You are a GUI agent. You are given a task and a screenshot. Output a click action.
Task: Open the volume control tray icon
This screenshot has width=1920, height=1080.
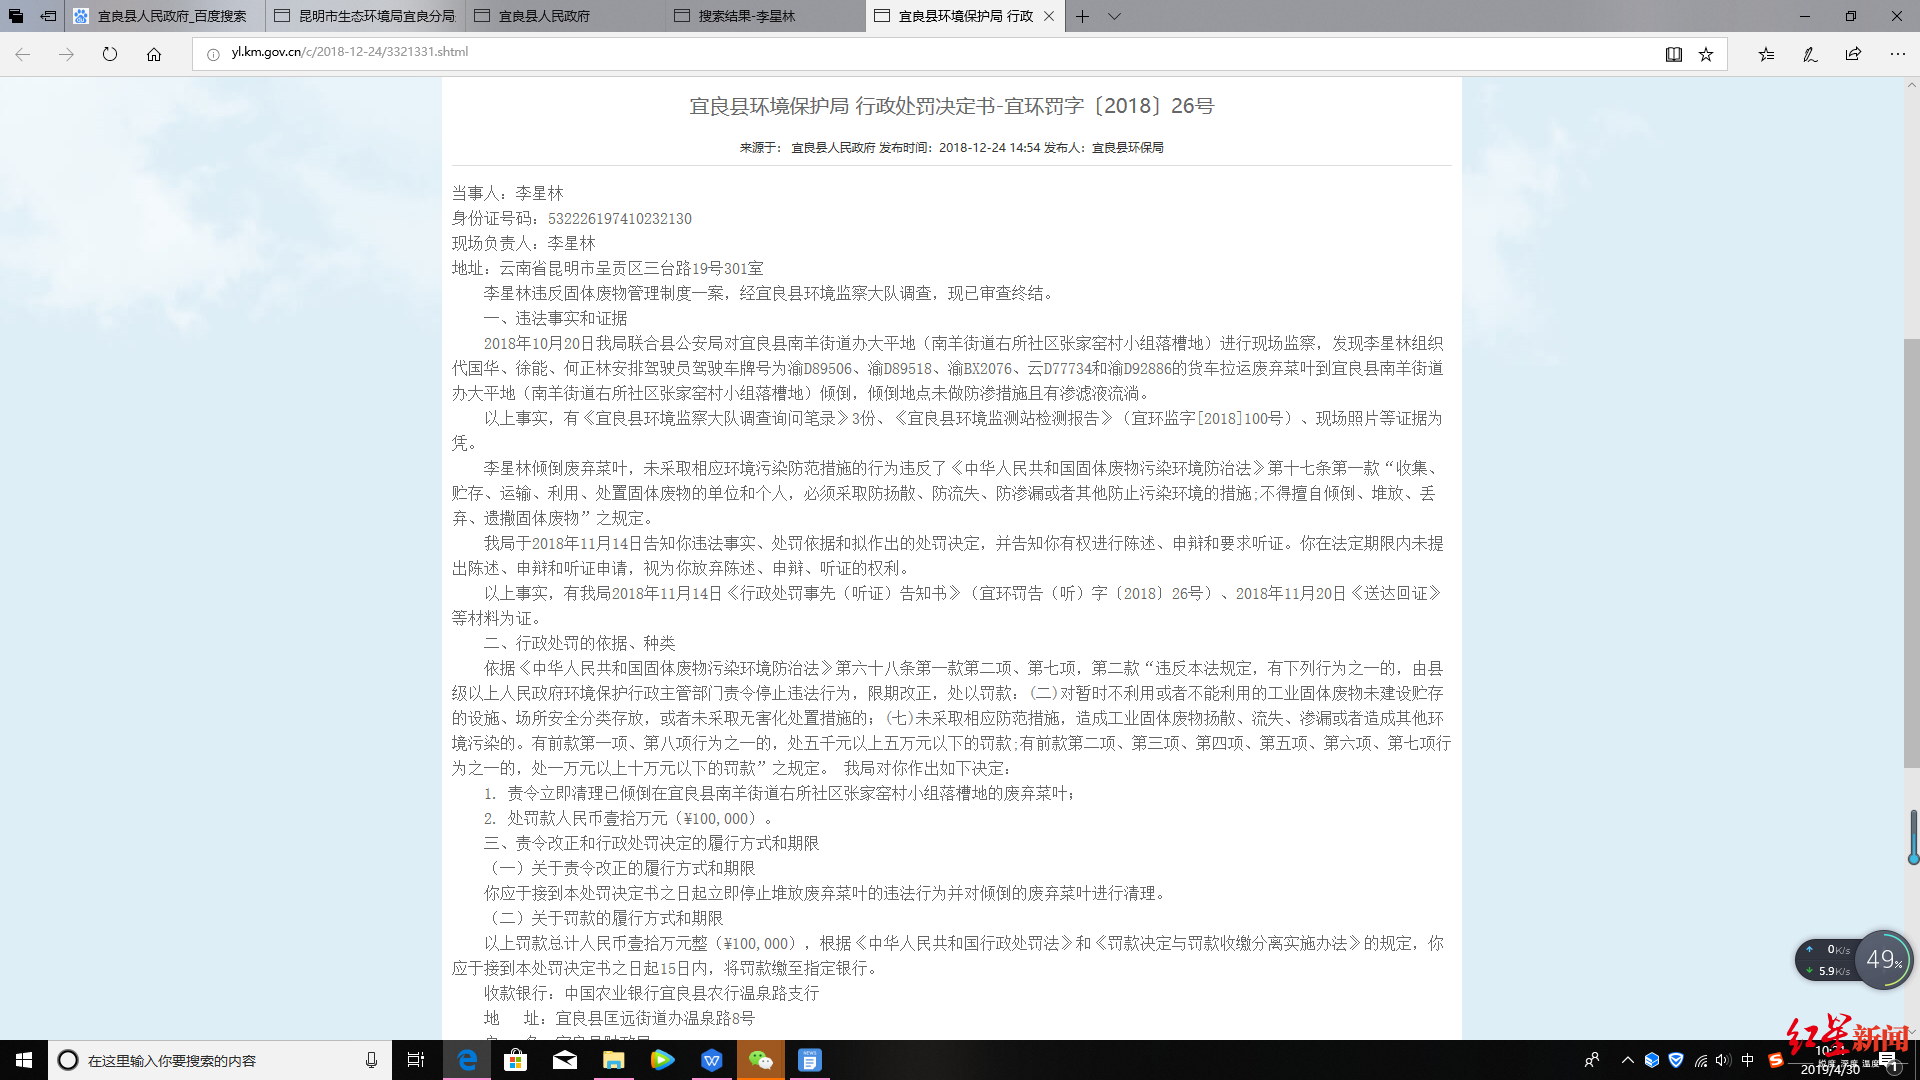pyautogui.click(x=1722, y=1060)
